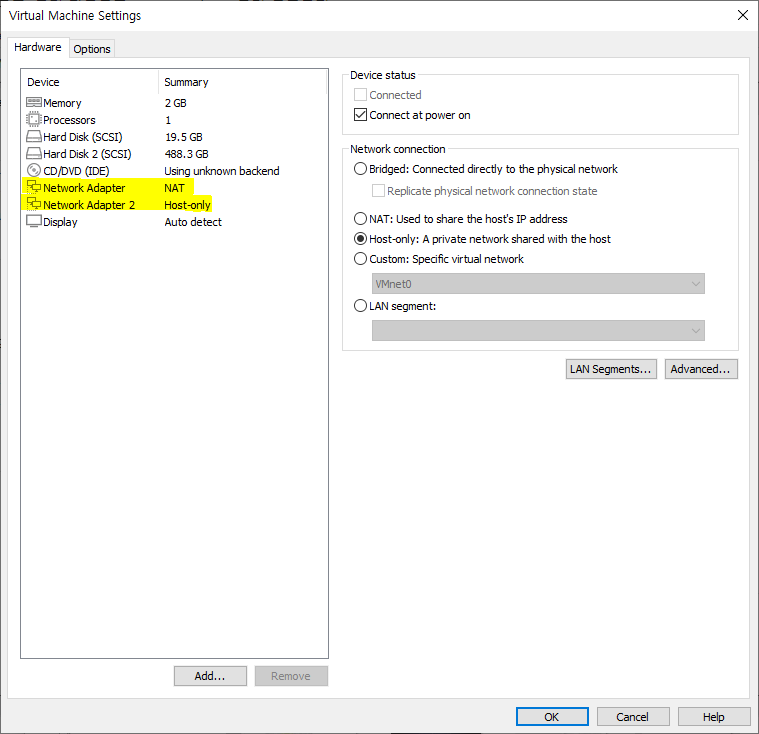Screen dimensions: 759x734
Task: Click the Network Adapter 2 icon
Action: (33, 204)
